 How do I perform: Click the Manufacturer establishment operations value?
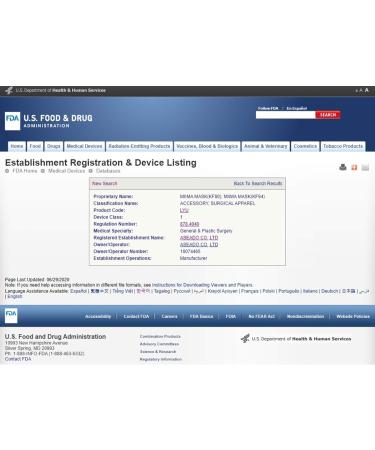coord(193,258)
